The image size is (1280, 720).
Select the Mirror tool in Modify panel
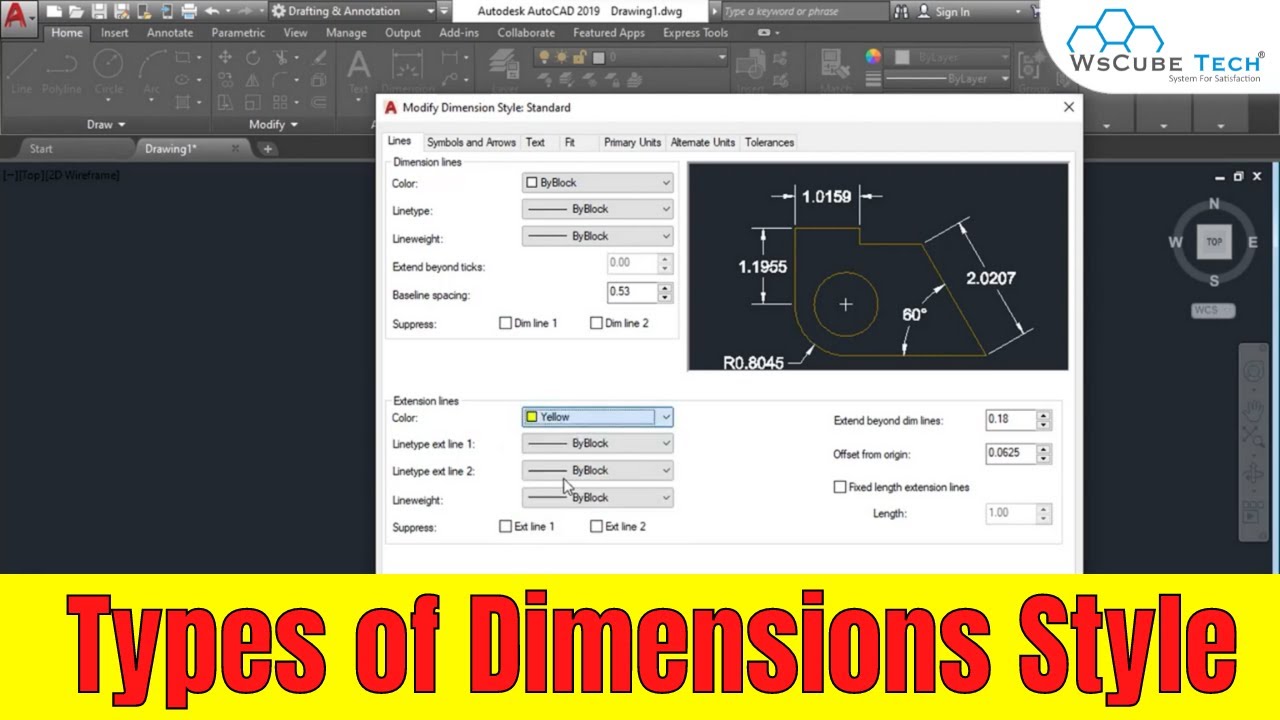tap(253, 80)
